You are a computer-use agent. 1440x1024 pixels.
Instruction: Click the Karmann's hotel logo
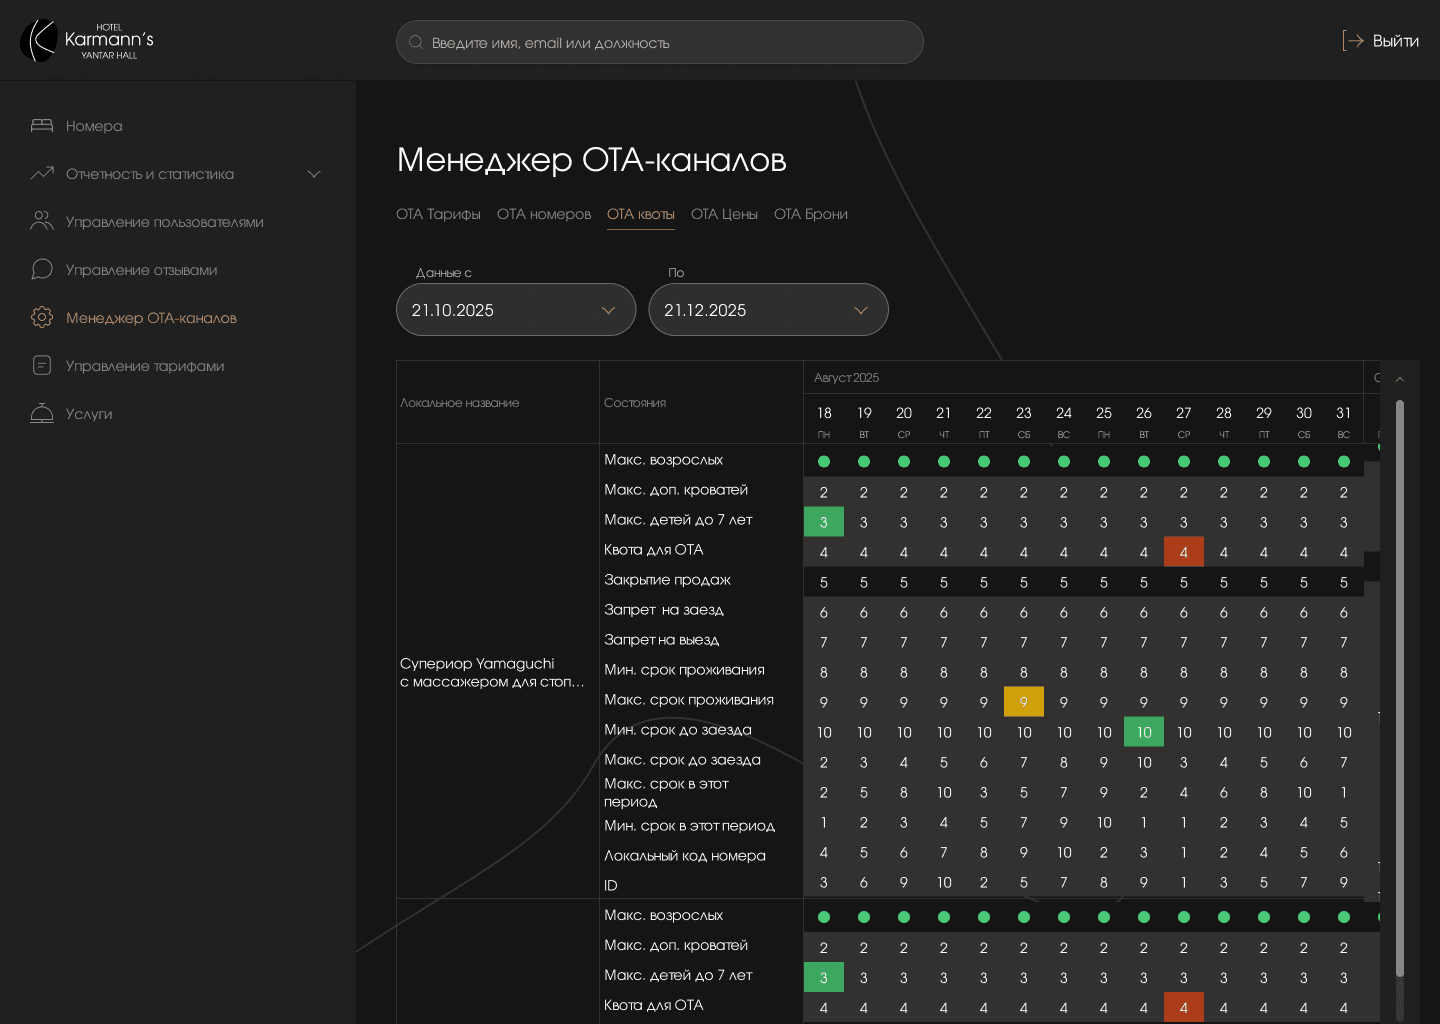point(87,41)
